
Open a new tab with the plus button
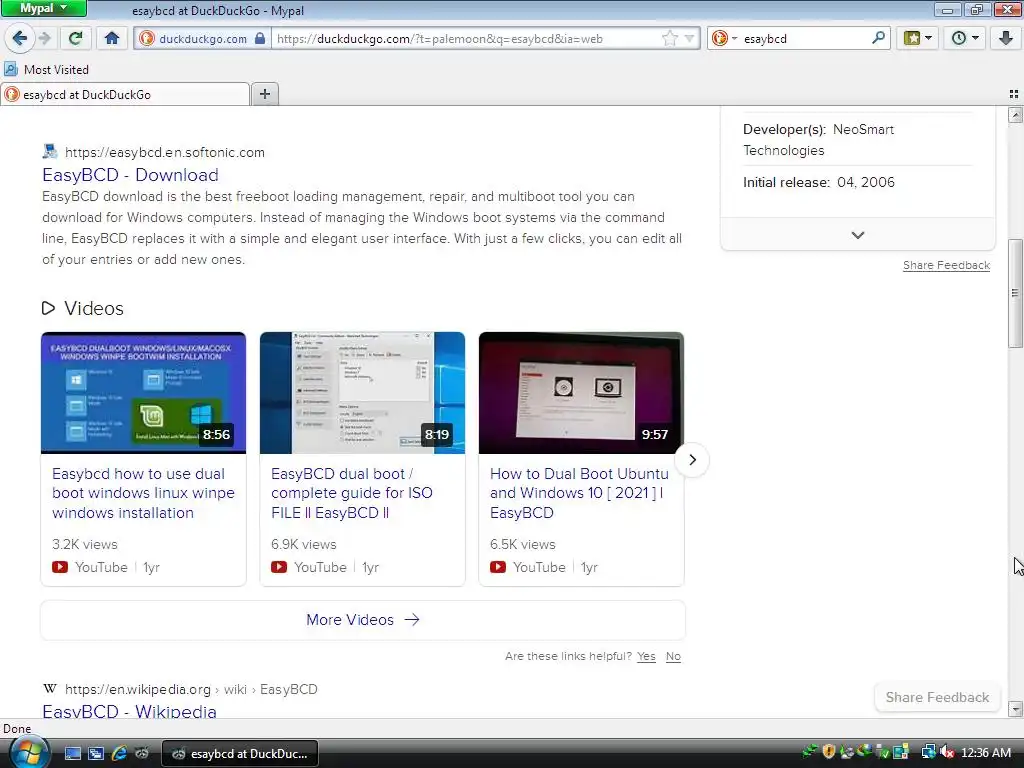point(264,94)
